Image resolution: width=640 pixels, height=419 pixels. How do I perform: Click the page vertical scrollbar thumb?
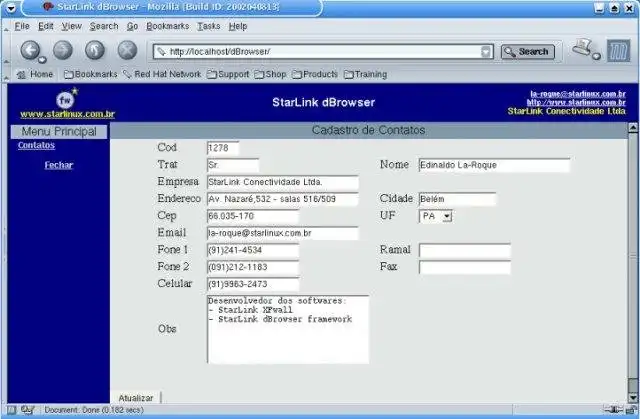point(633,384)
